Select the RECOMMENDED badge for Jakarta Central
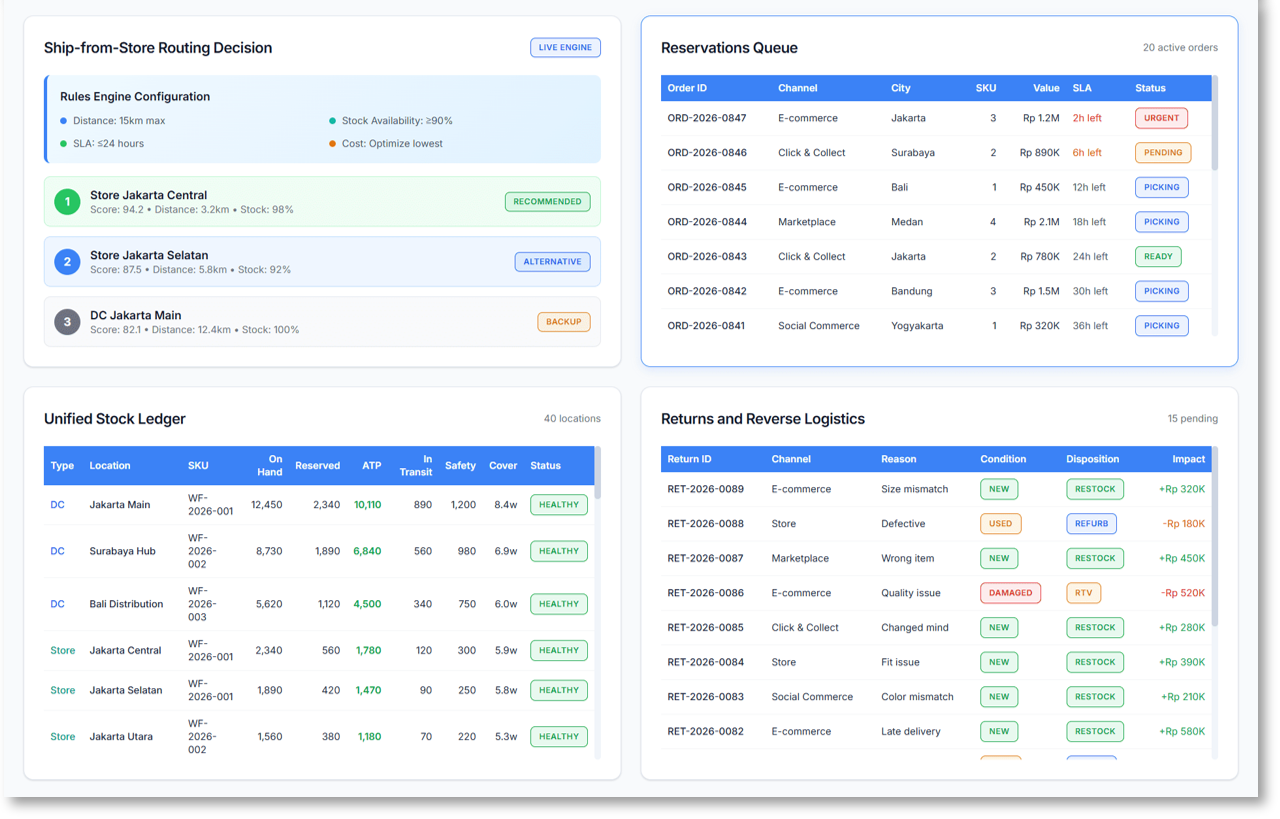The height and width of the screenshot is (819, 1280). point(547,202)
